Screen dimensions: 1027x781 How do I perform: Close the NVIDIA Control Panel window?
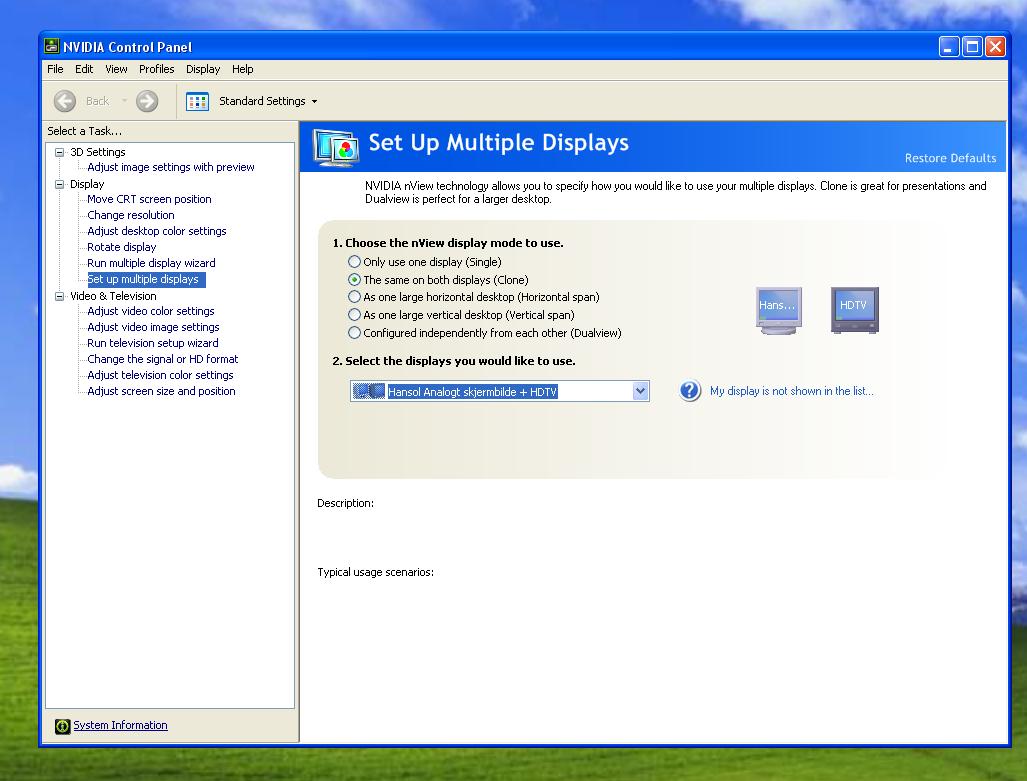996,47
